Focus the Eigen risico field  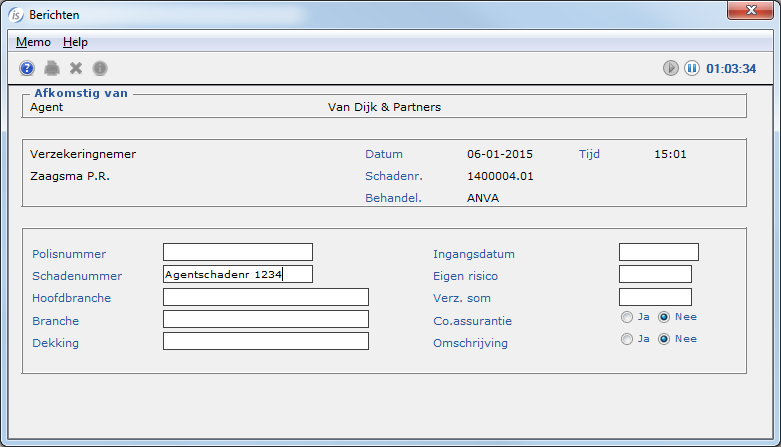[x=655, y=274]
